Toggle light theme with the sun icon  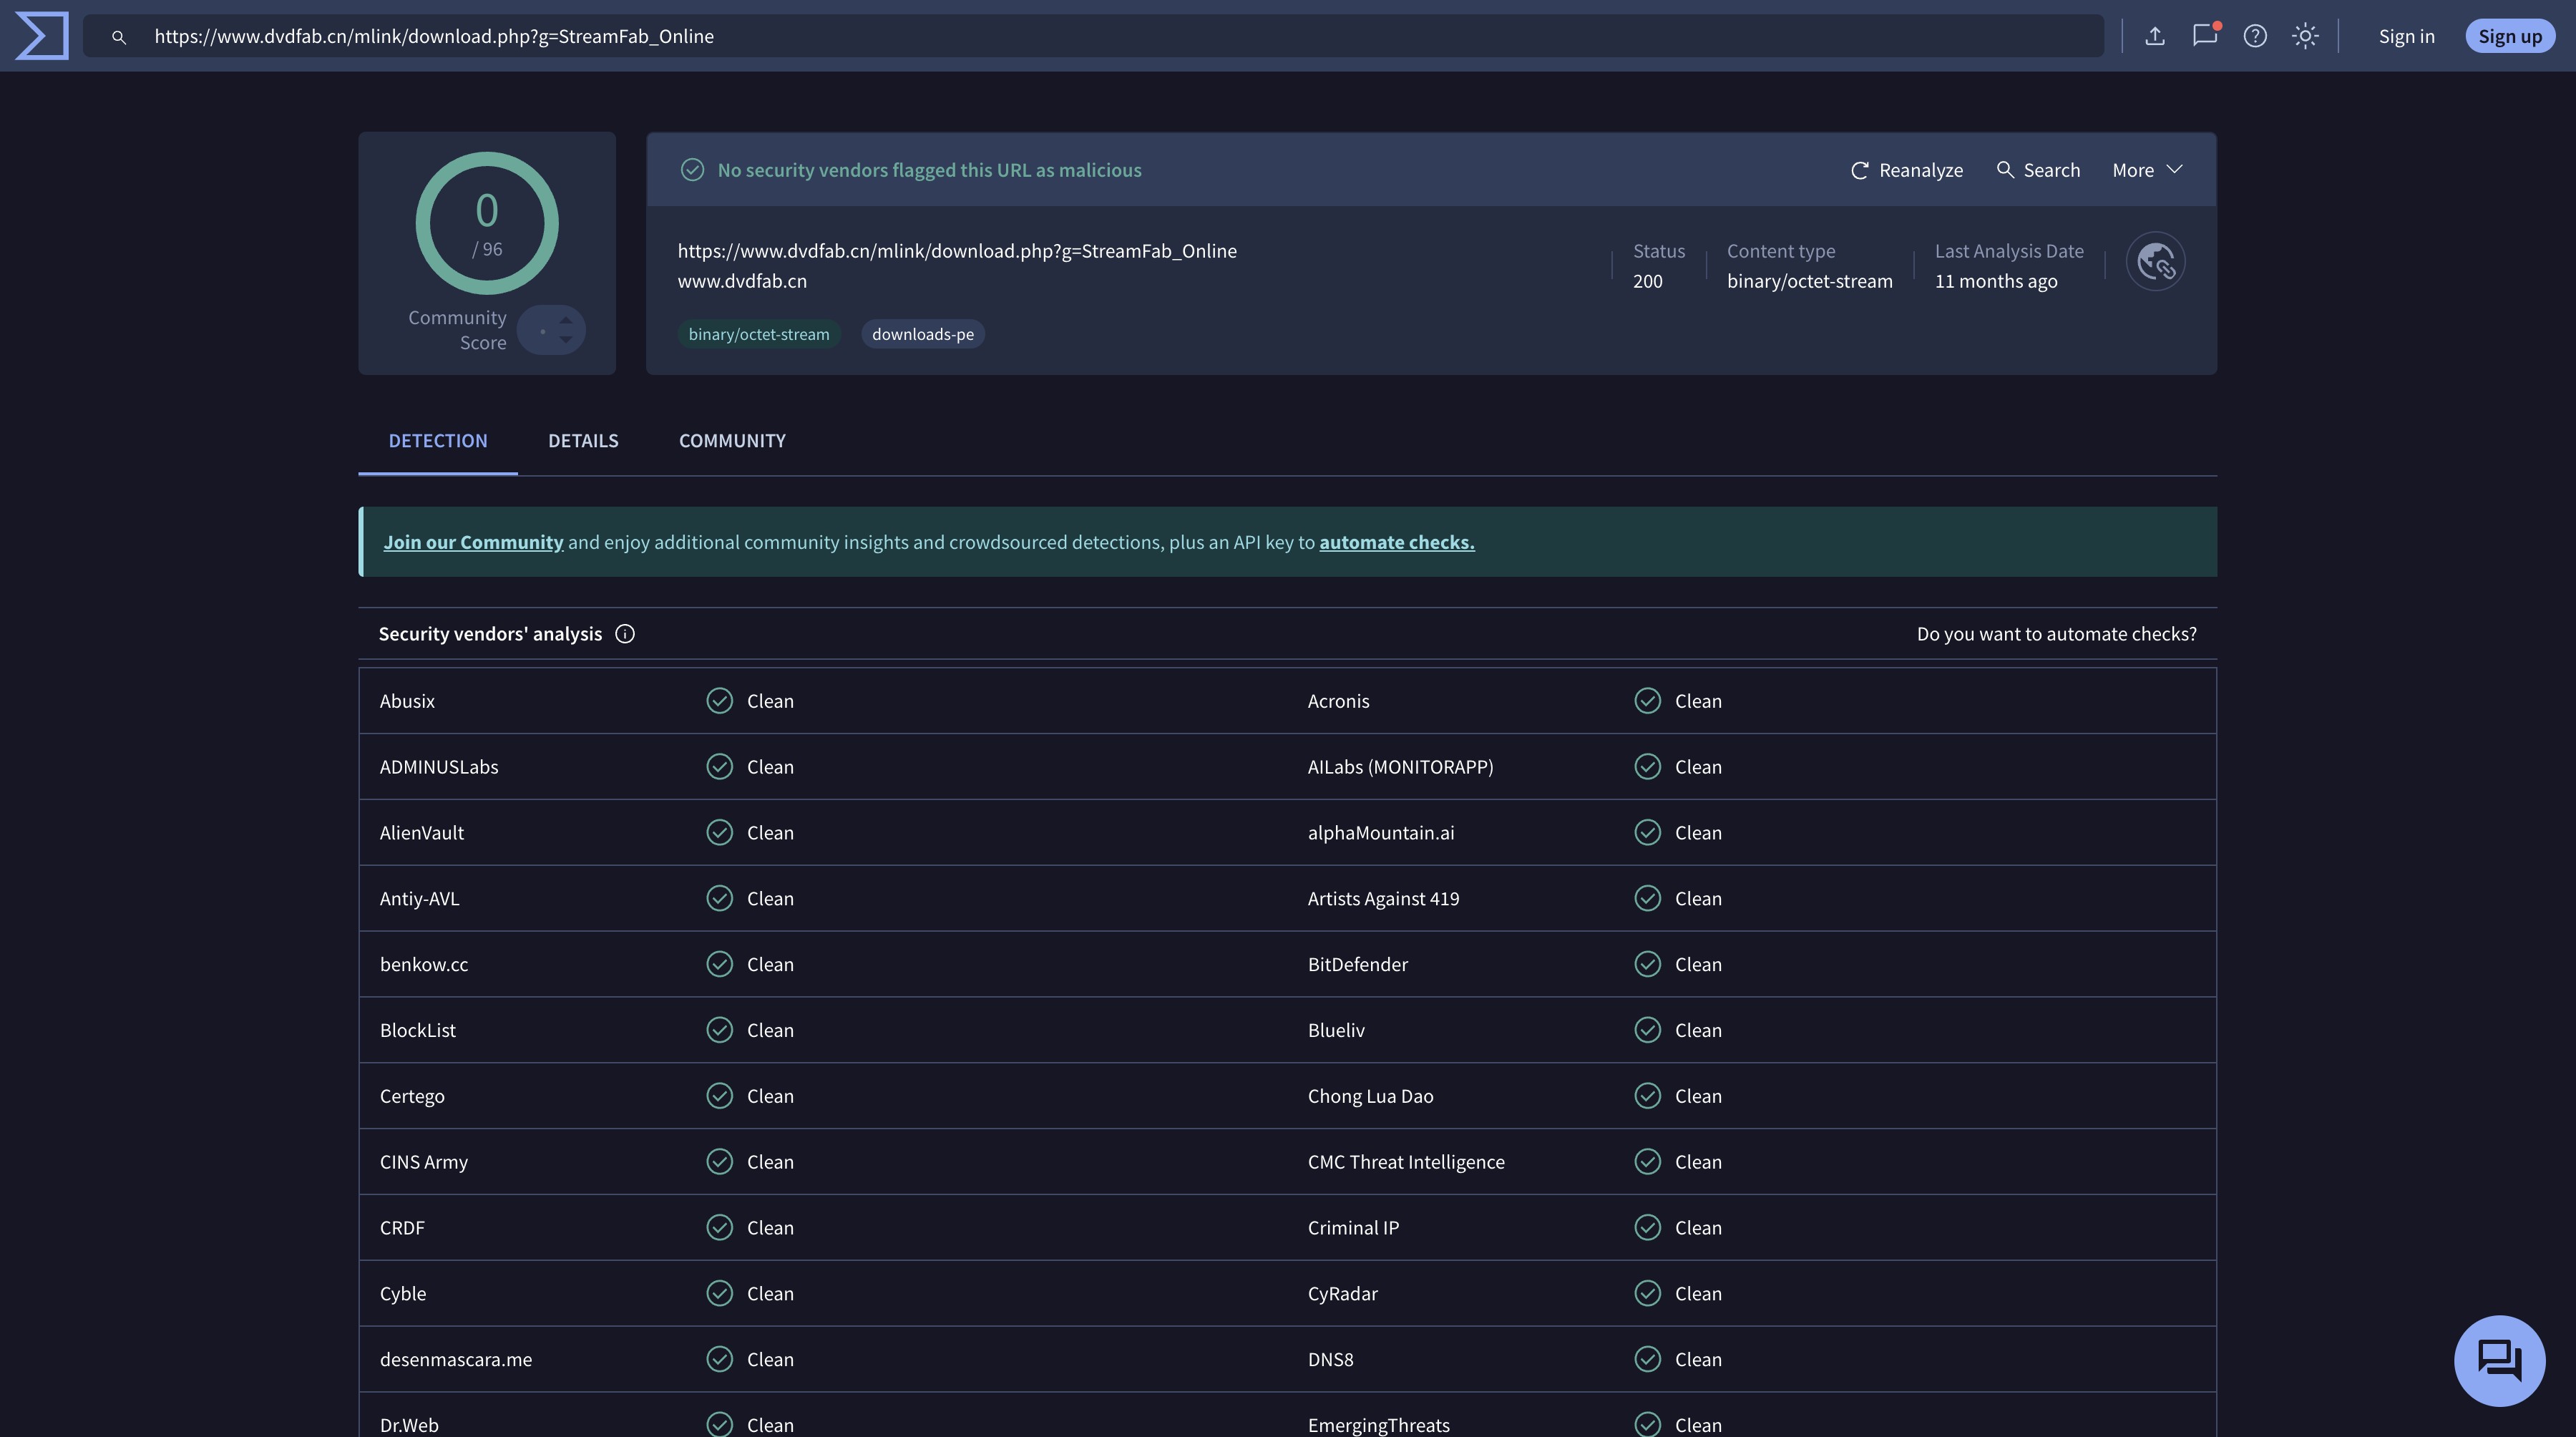tap(2306, 35)
